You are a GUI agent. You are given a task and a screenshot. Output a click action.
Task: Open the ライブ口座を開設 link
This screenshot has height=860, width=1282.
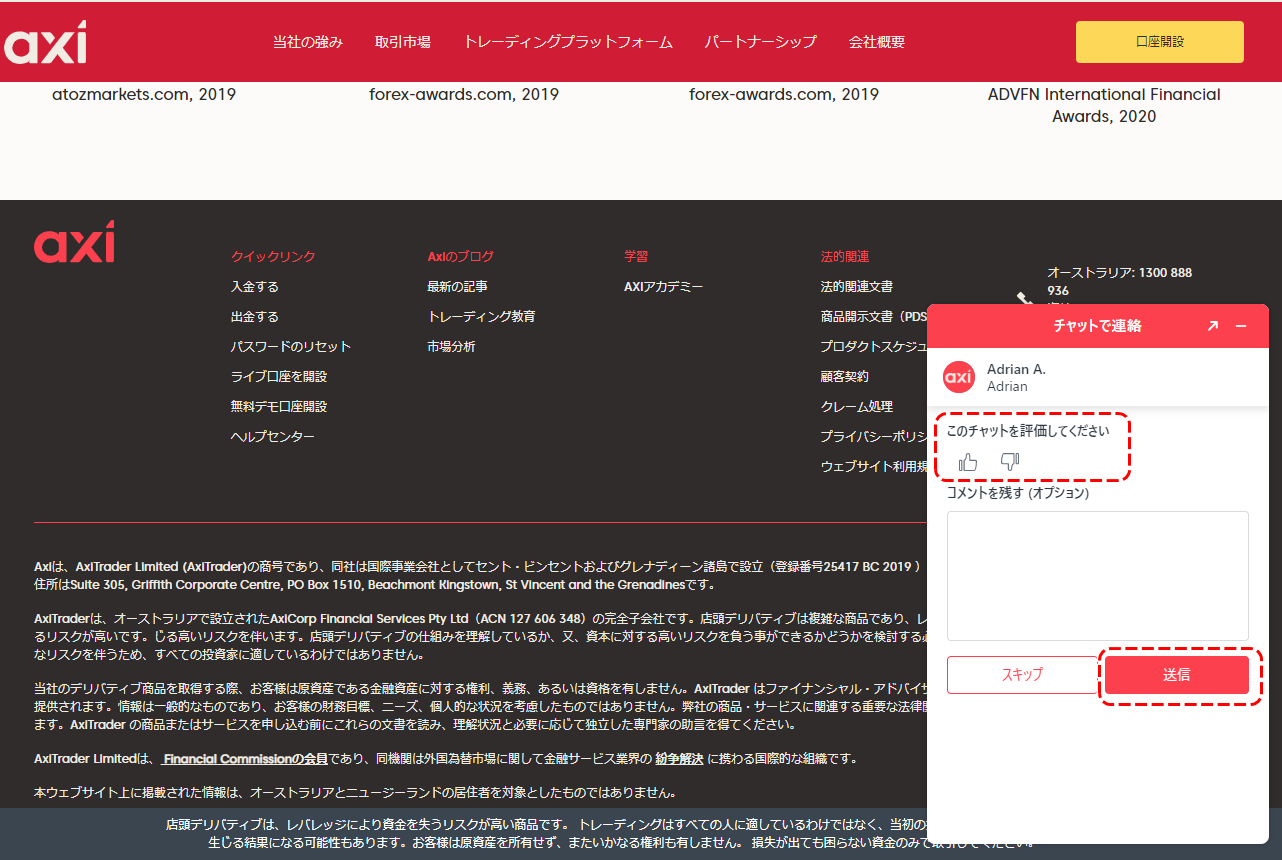click(279, 377)
